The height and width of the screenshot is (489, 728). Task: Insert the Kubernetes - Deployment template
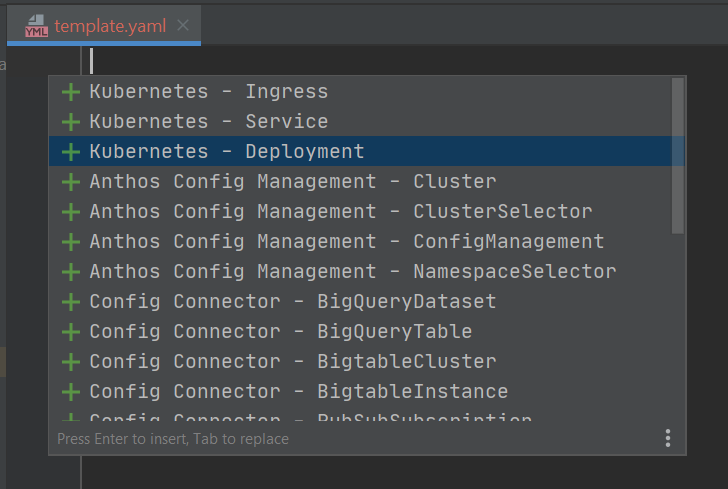[227, 152]
